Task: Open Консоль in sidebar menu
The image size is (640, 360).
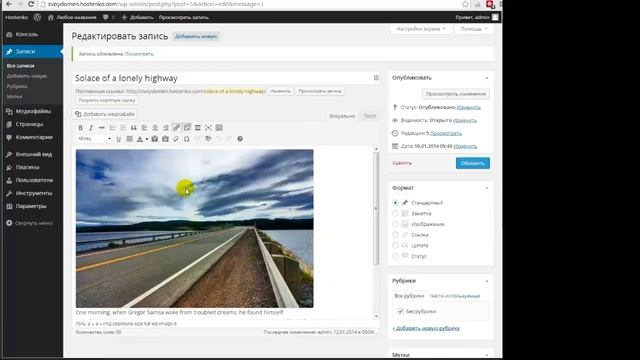Action: click(32, 34)
